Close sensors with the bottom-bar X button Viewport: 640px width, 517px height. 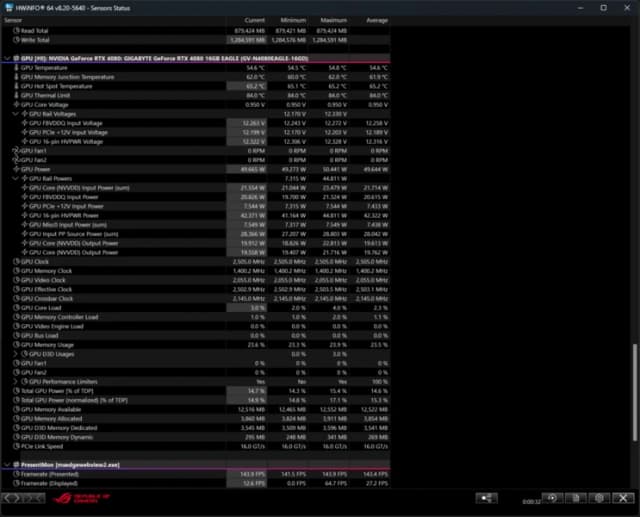click(623, 498)
